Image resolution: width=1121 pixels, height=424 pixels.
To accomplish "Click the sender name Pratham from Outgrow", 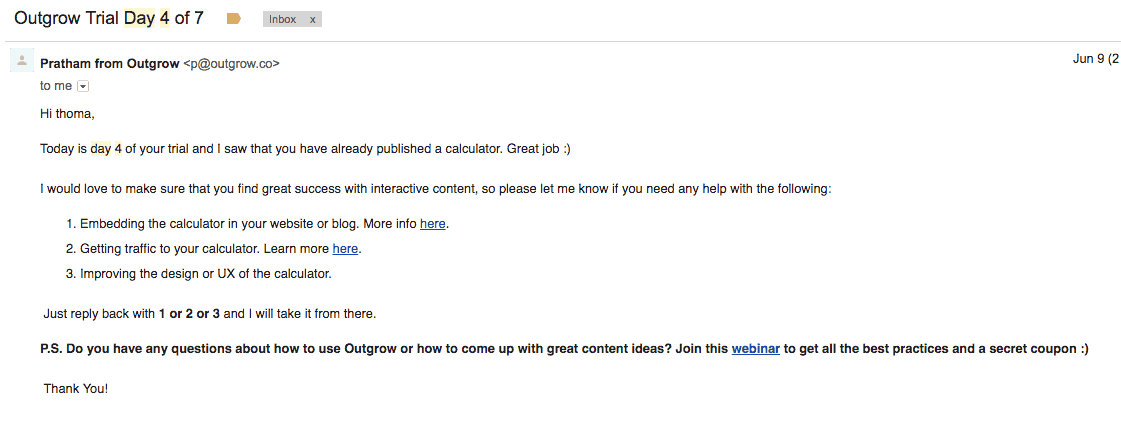I will [109, 64].
